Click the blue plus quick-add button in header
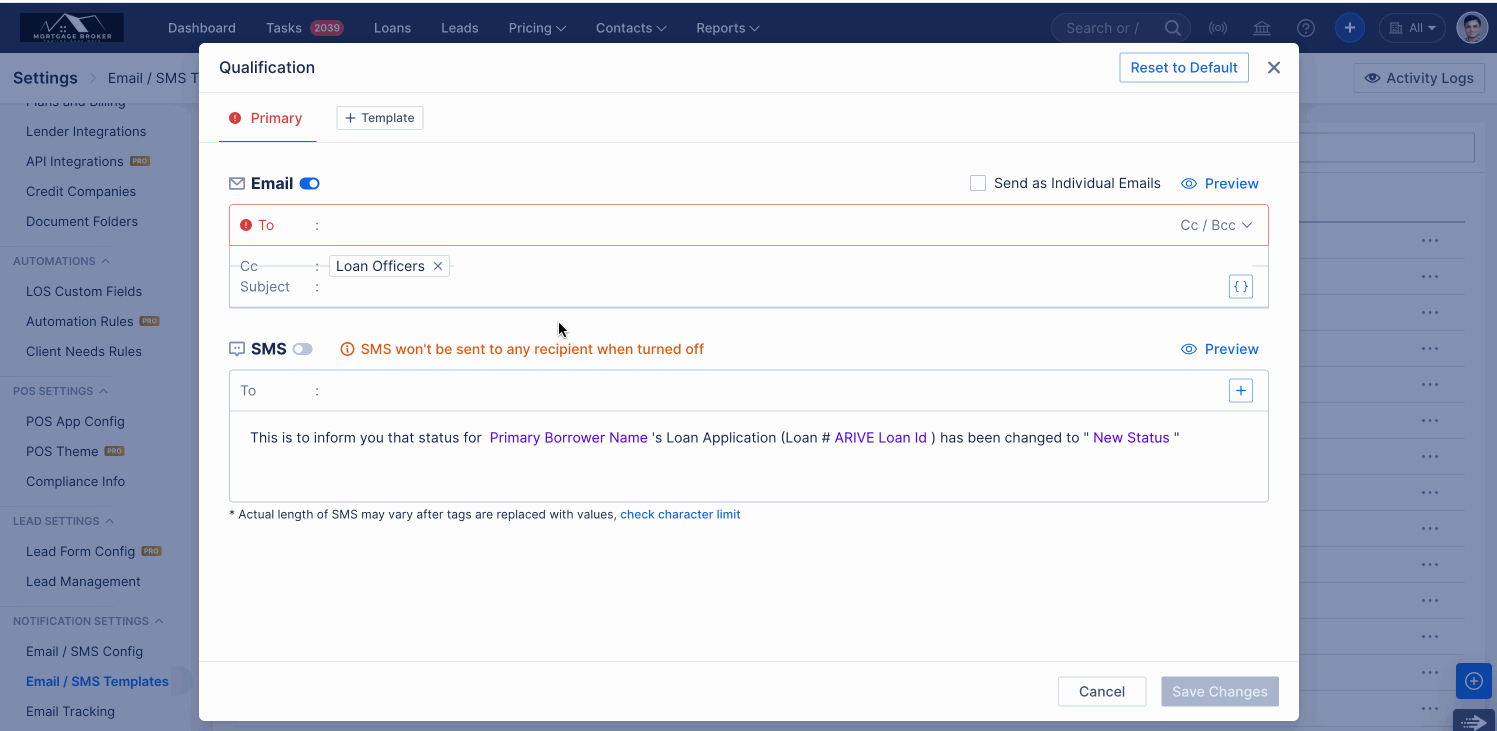 tap(1350, 28)
